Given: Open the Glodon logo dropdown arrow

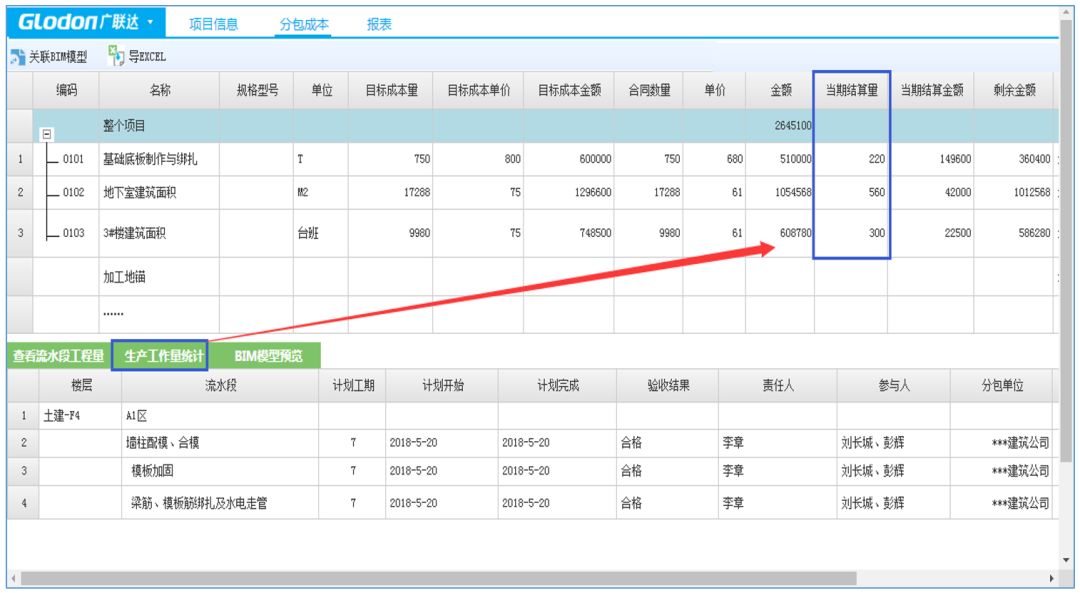Looking at the screenshot, I should tap(150, 22).
